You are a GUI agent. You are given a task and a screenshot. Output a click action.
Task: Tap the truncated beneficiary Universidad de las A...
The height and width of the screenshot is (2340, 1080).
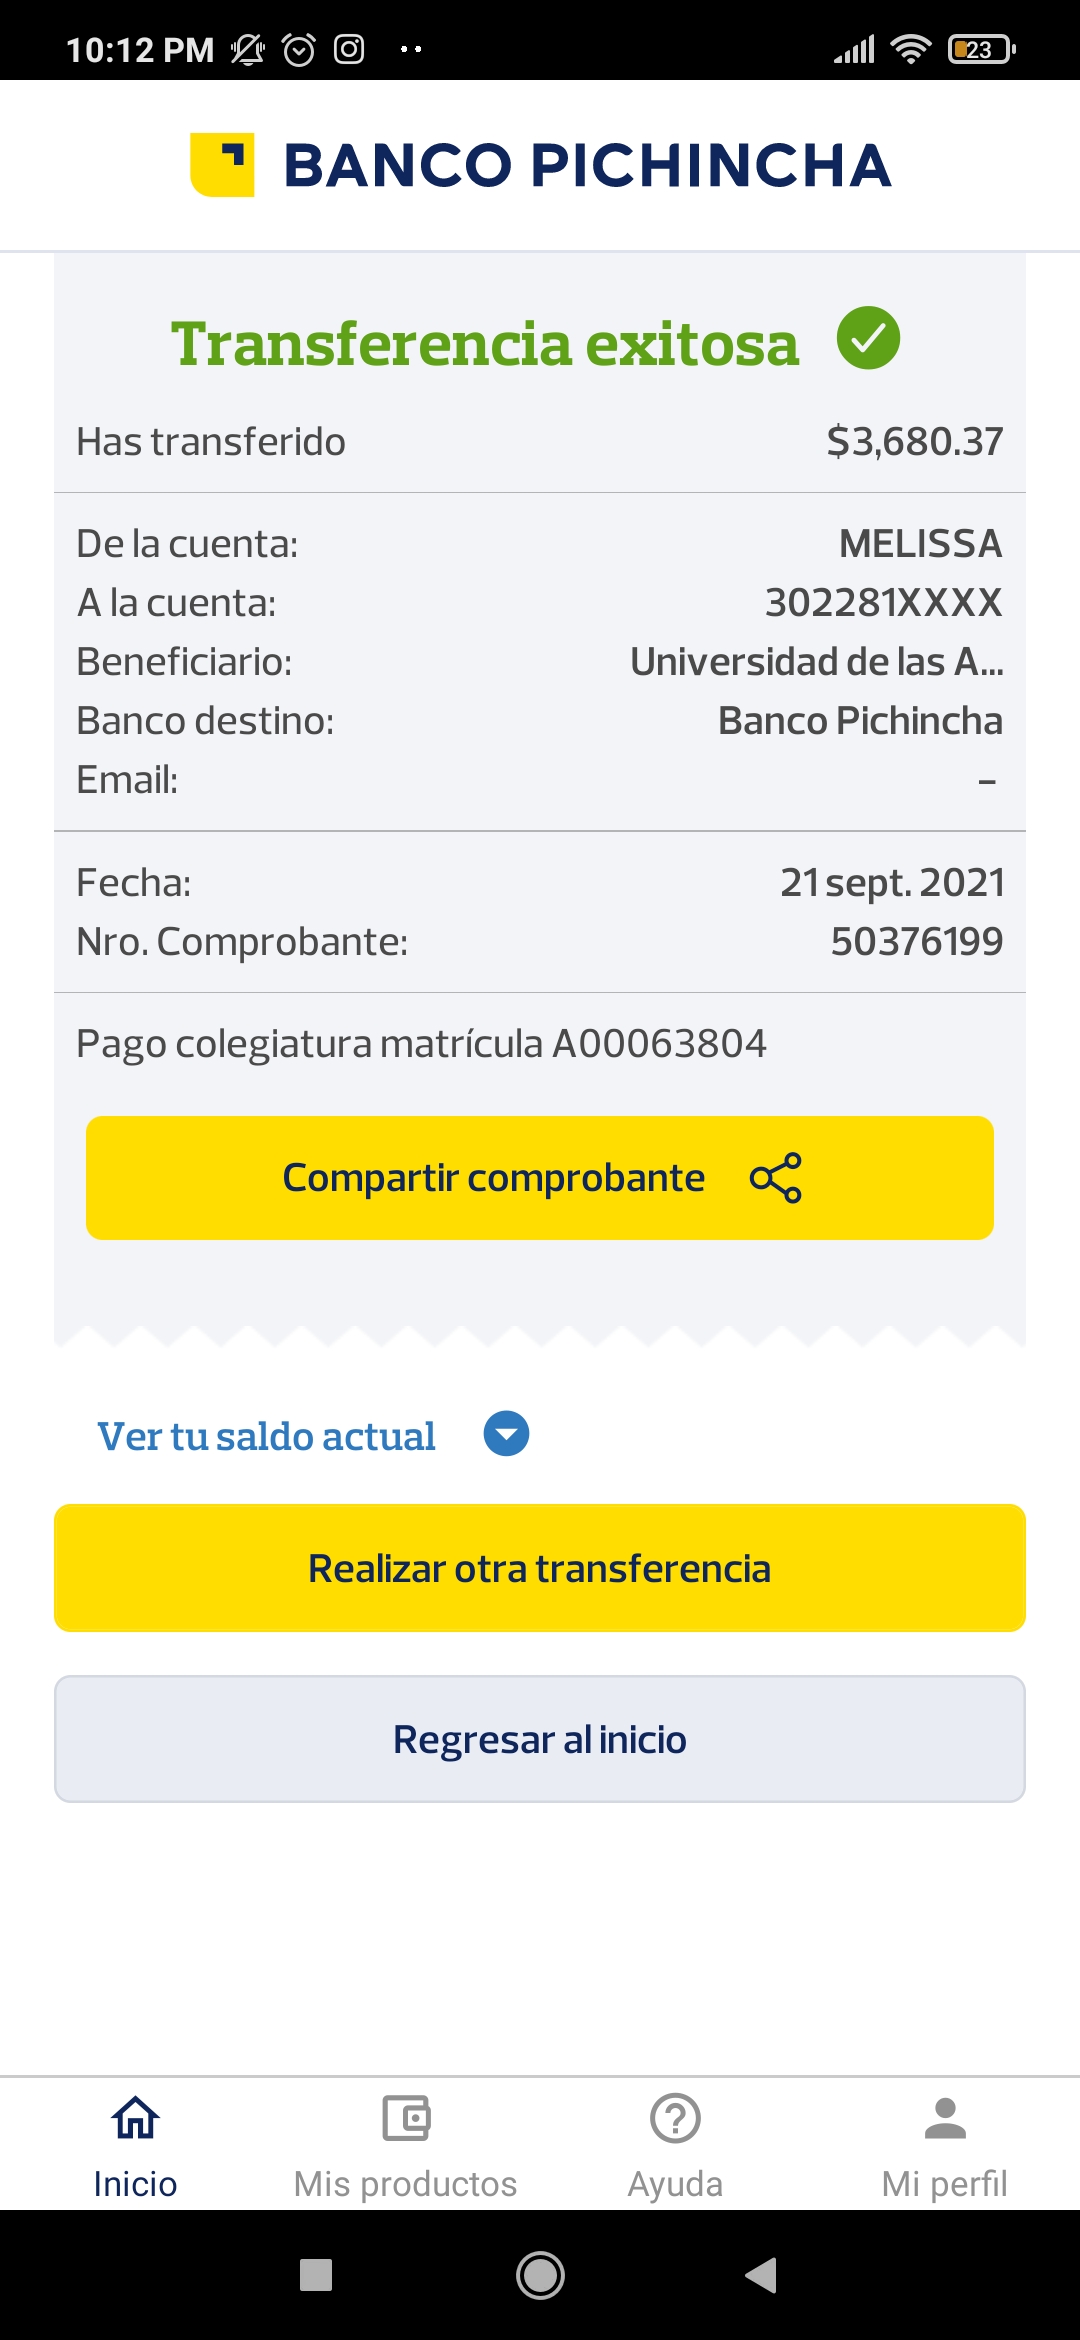pos(816,662)
